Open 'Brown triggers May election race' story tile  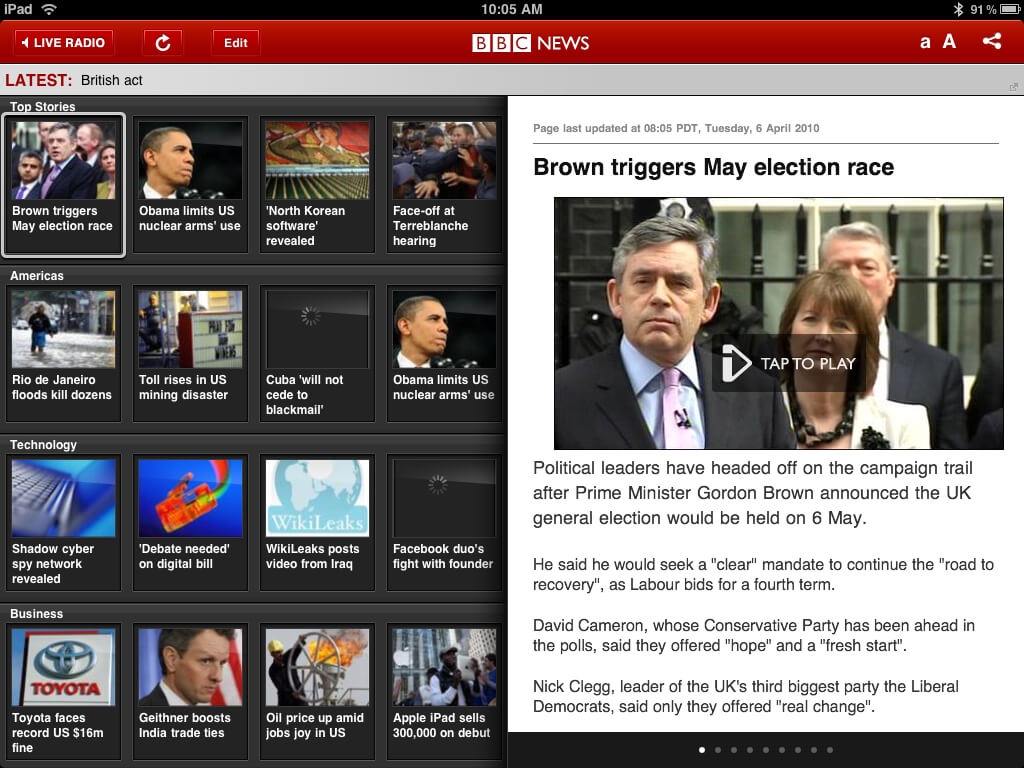pos(63,185)
